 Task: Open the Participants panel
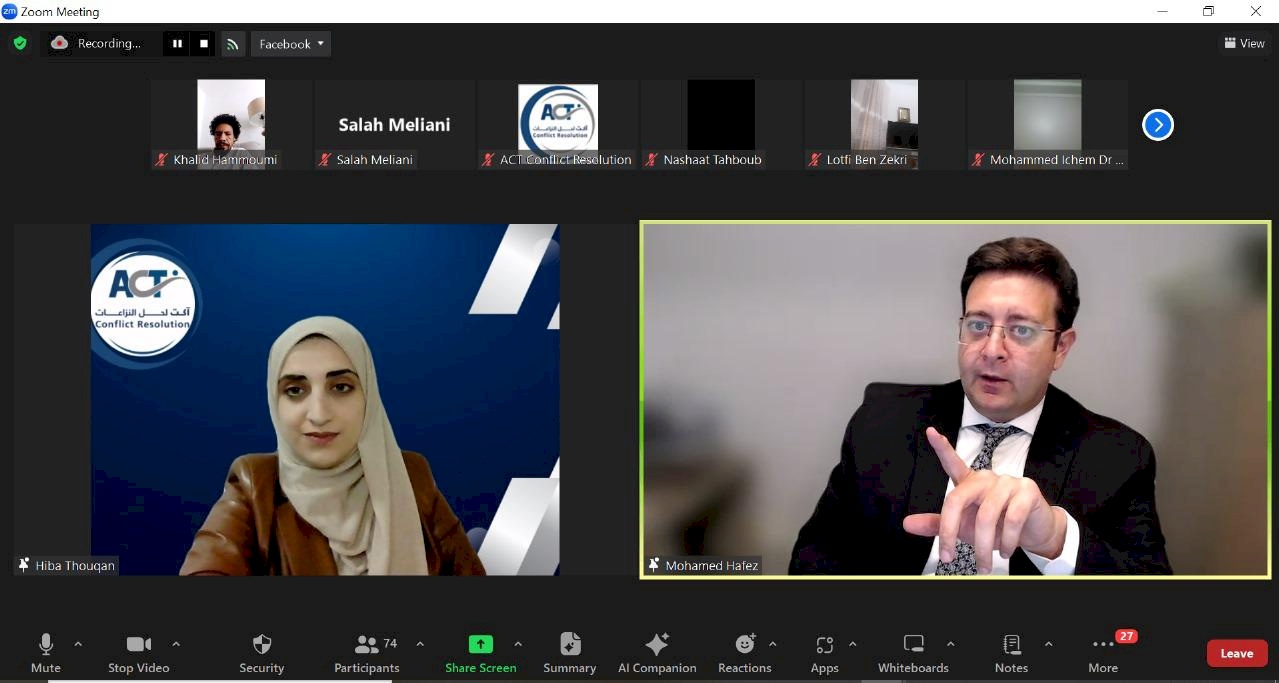pyautogui.click(x=367, y=653)
